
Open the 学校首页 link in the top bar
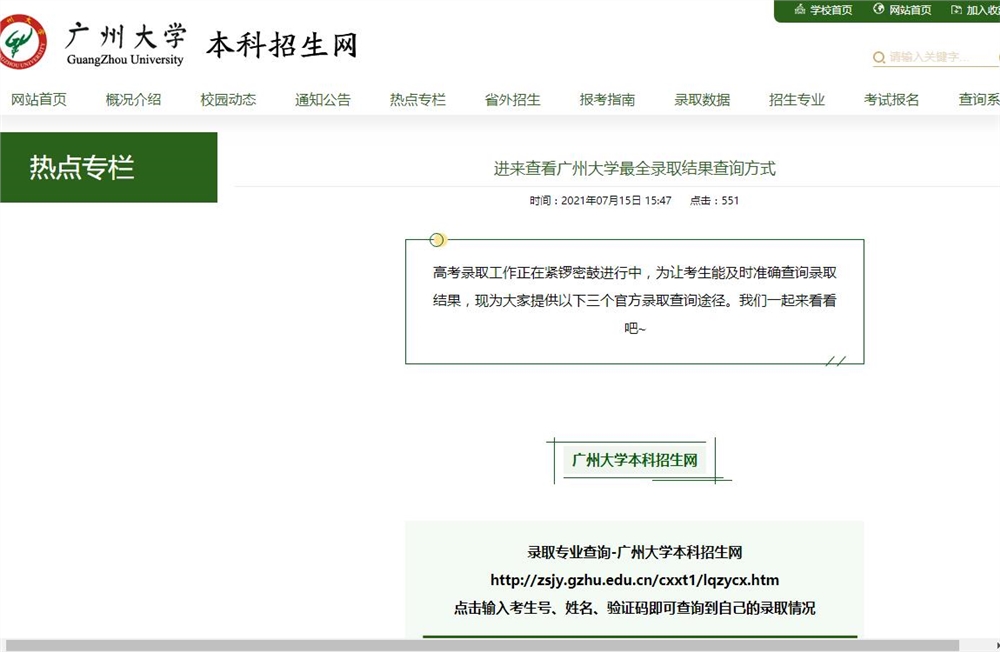[x=831, y=10]
